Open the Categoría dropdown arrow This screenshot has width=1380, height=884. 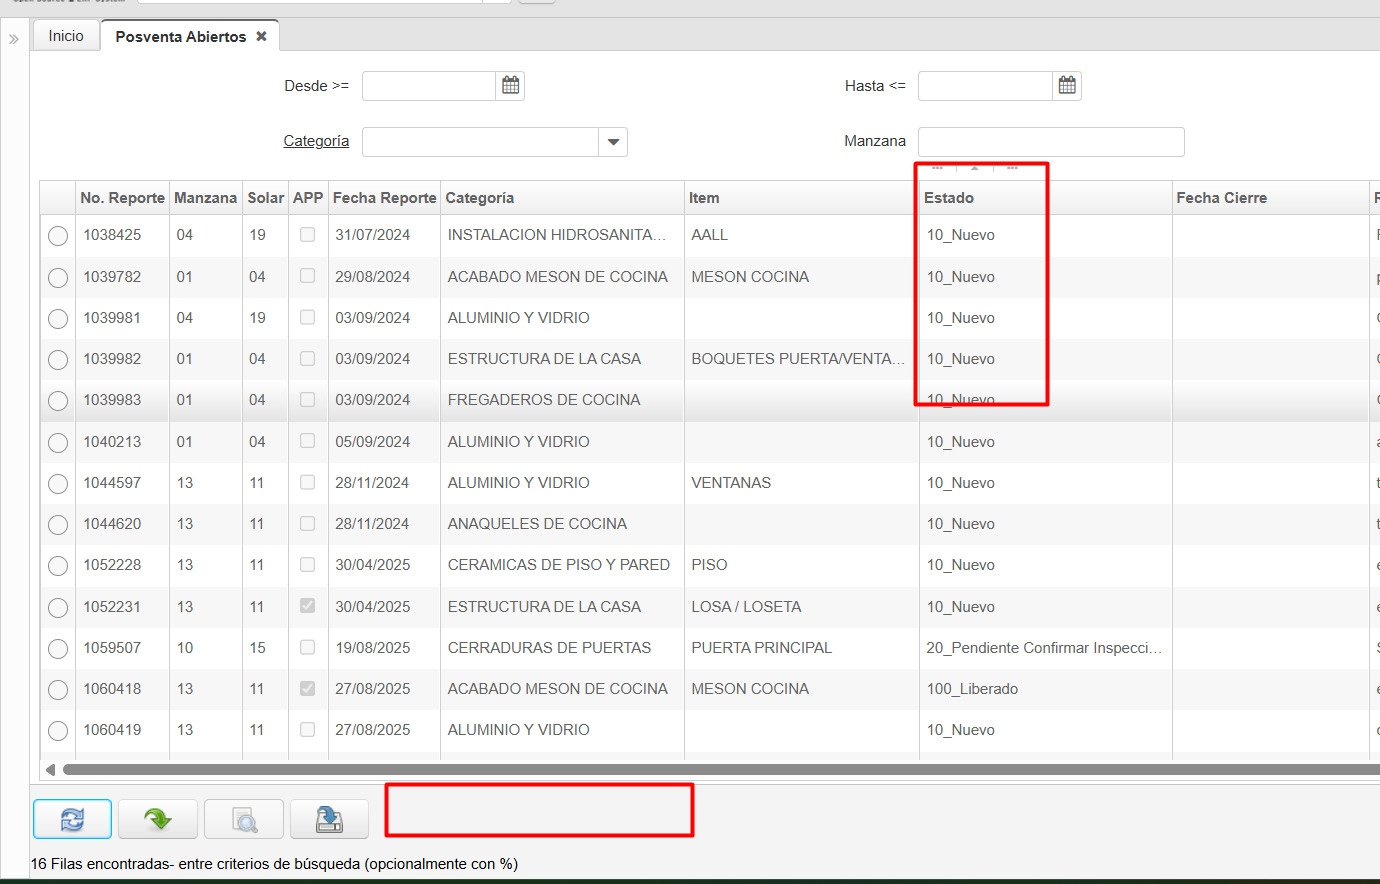coord(613,142)
